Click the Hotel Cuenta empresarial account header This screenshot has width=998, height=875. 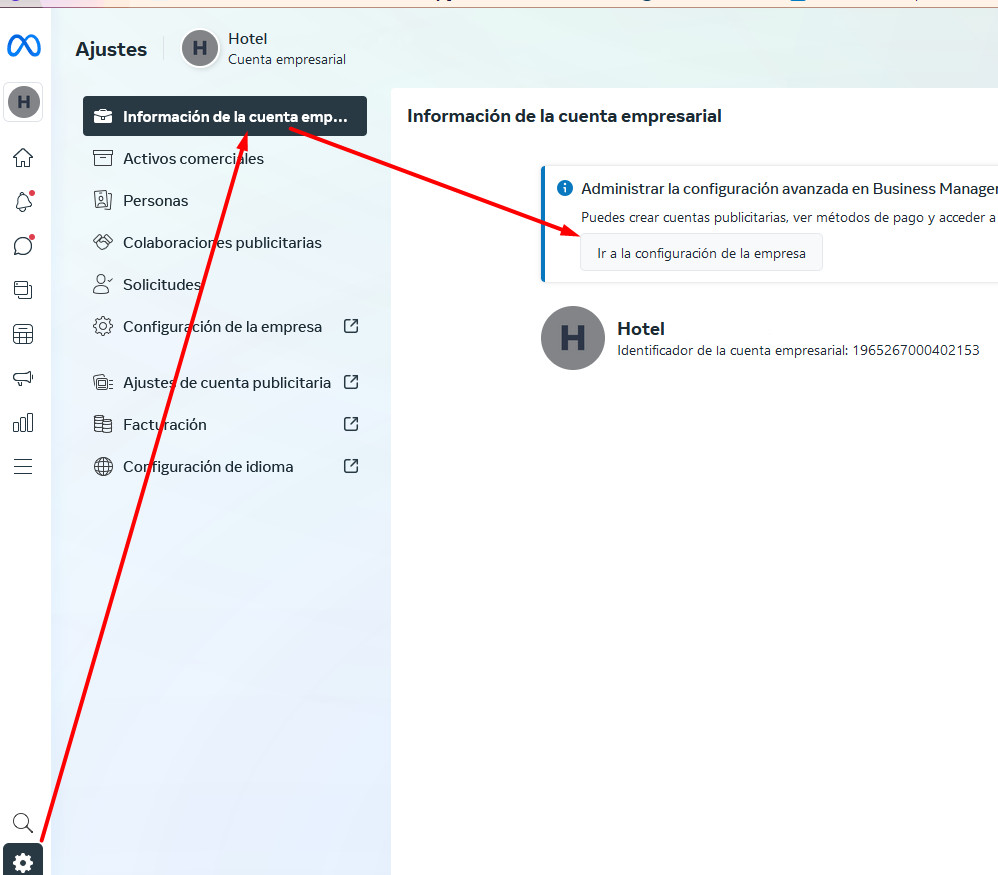point(264,49)
